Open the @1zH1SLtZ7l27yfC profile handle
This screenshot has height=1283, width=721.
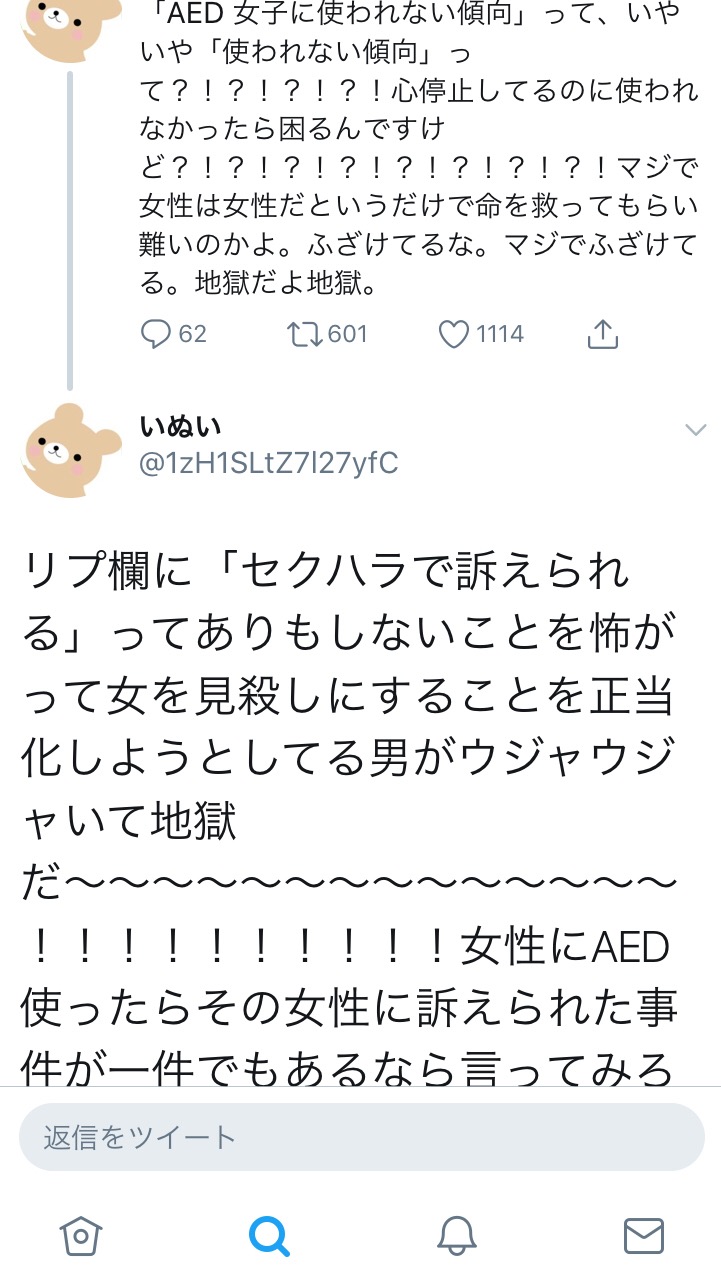pos(269,463)
